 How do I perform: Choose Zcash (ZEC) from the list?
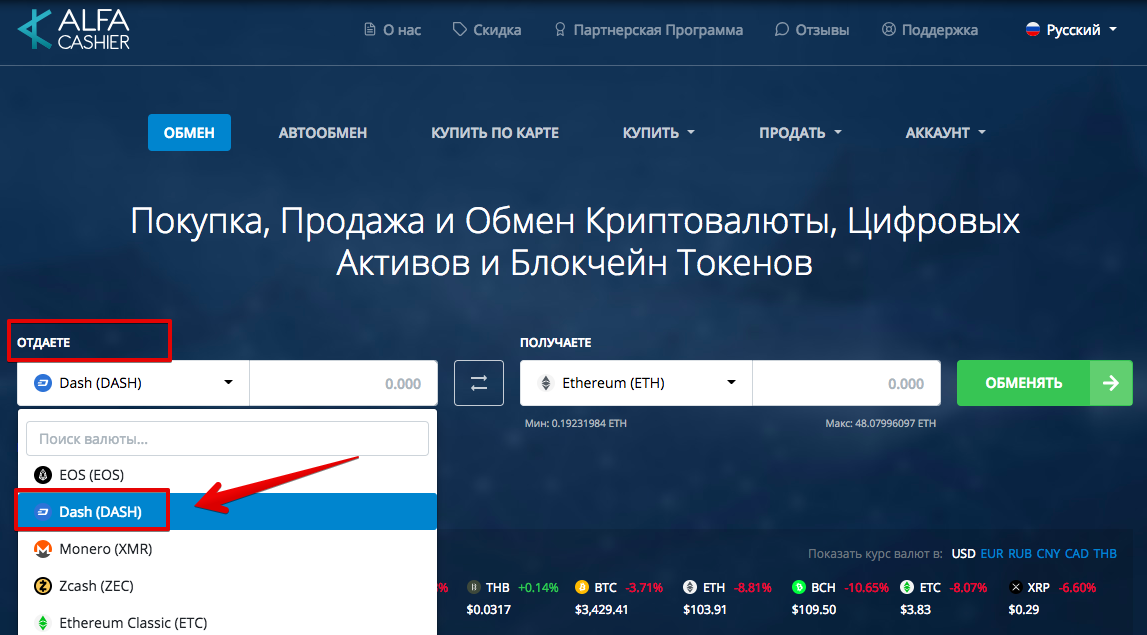pyautogui.click(x=227, y=586)
